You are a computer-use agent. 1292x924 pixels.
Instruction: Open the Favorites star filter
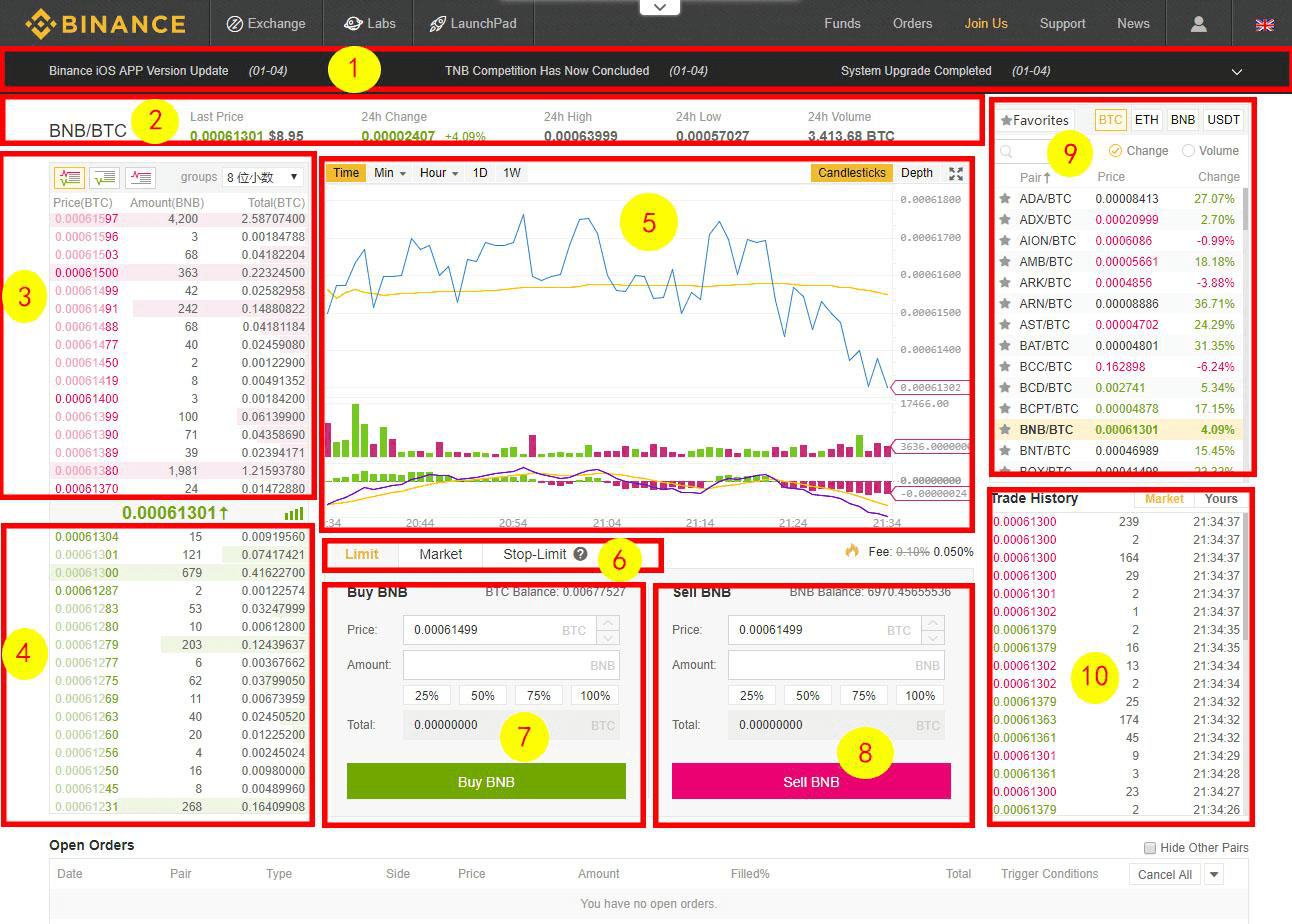(x=1036, y=120)
